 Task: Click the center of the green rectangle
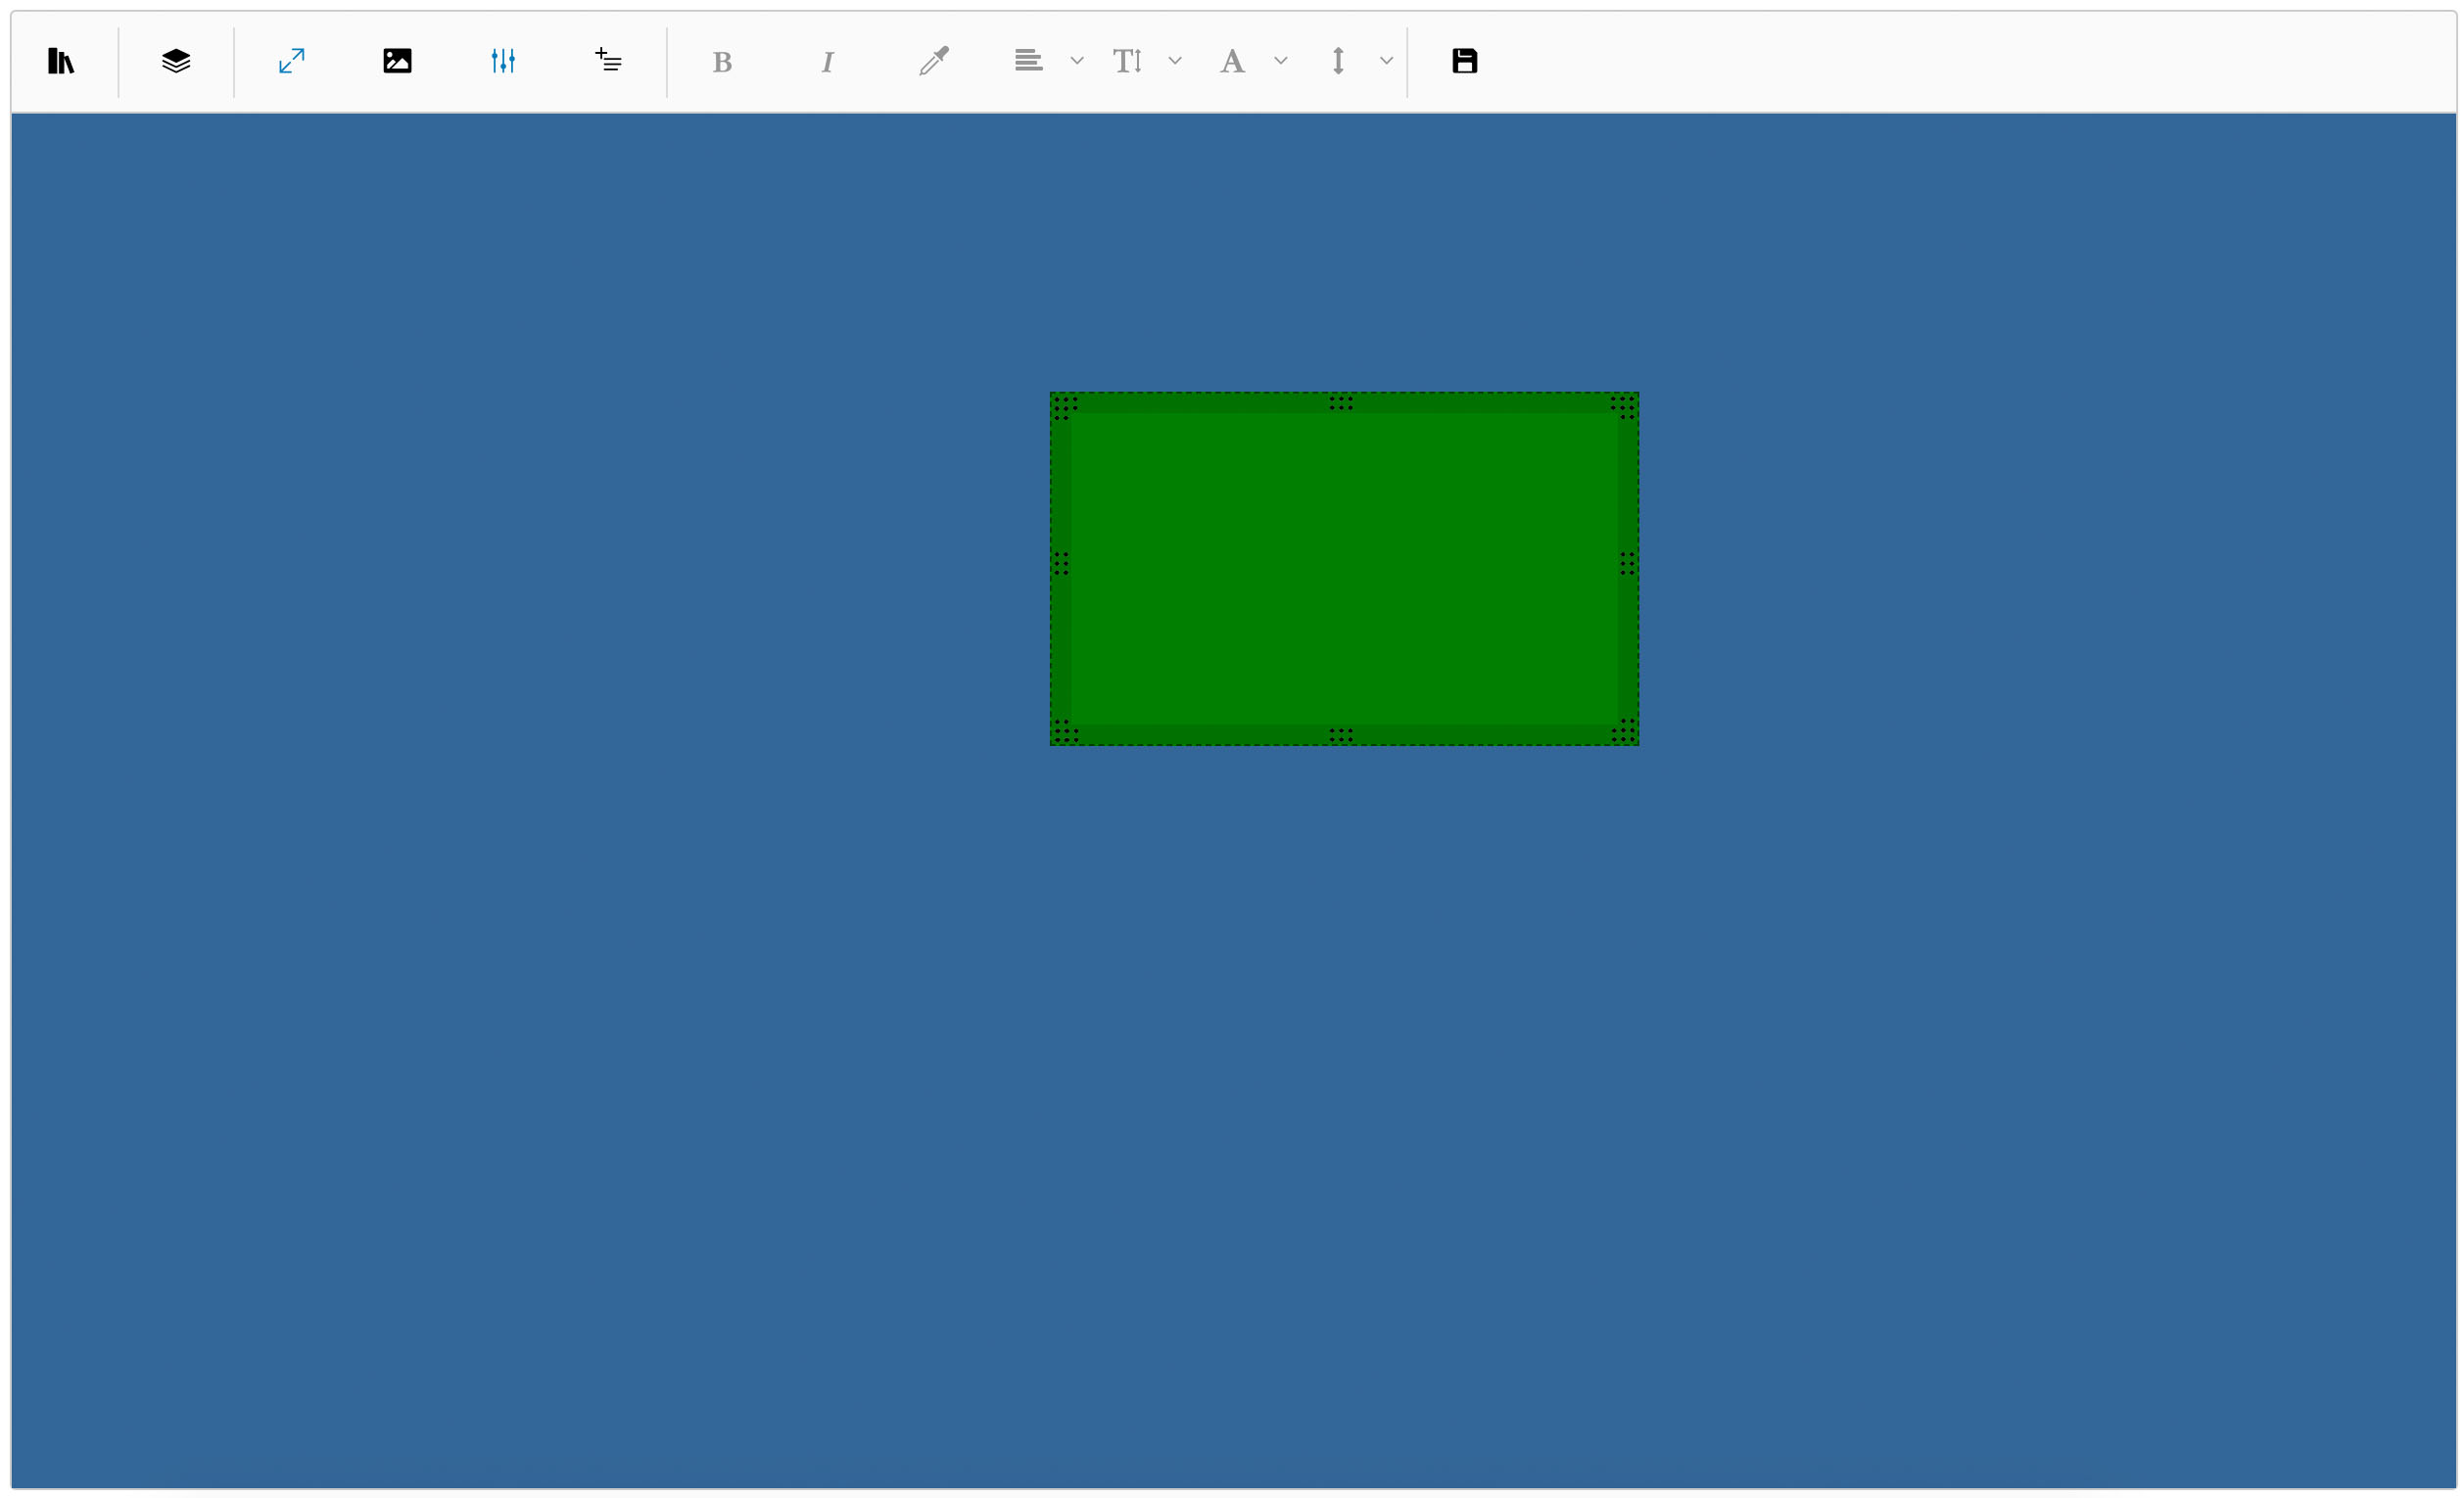point(1344,568)
